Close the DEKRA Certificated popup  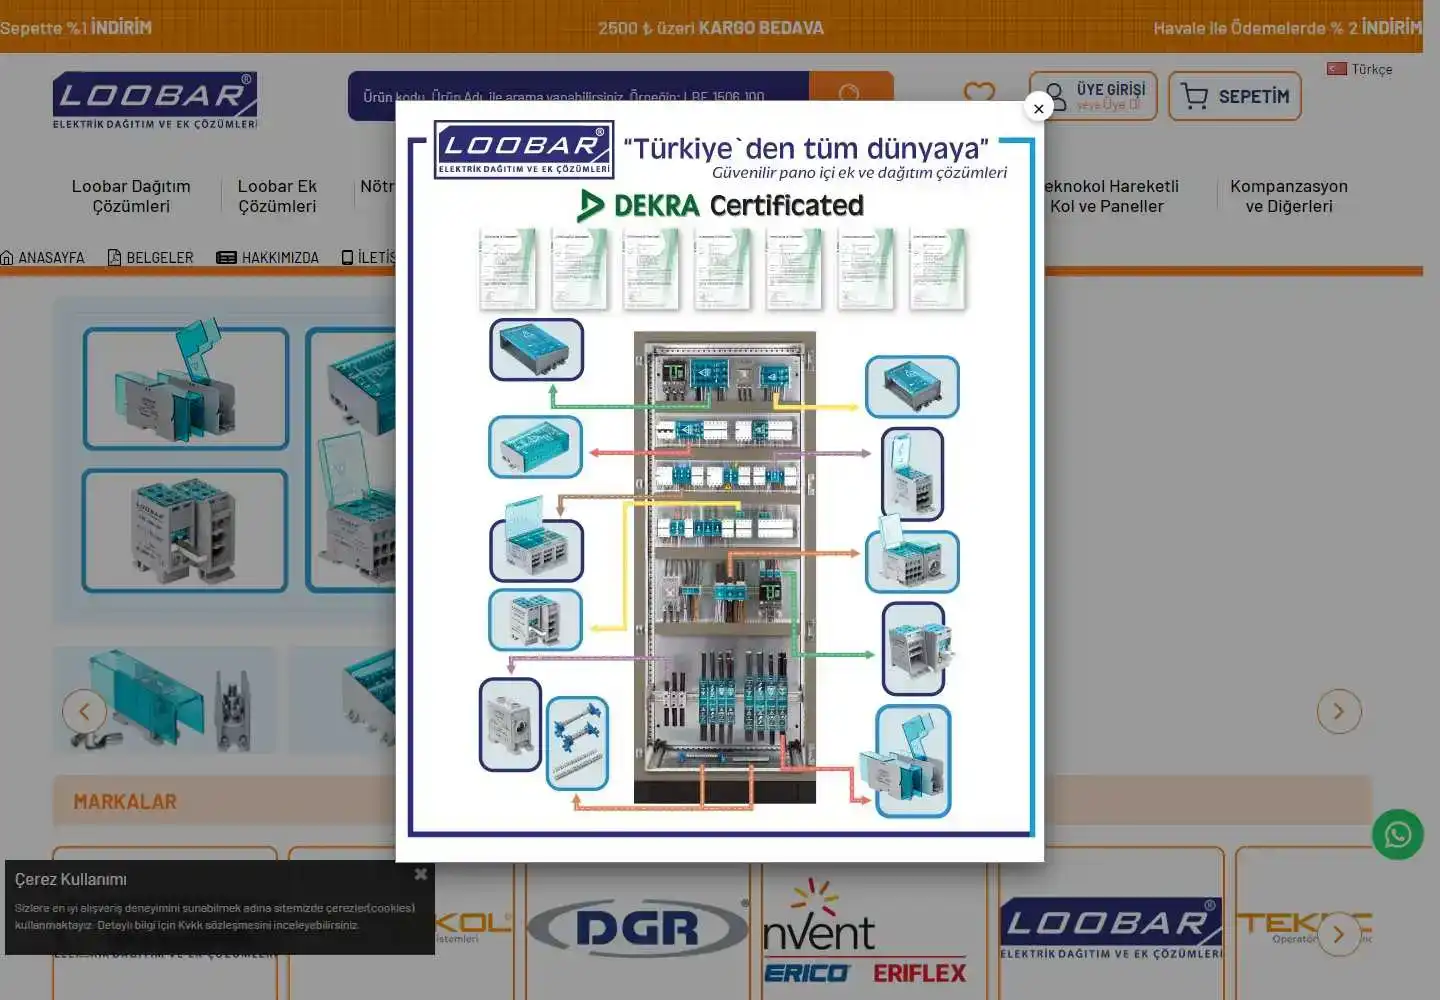point(1038,108)
